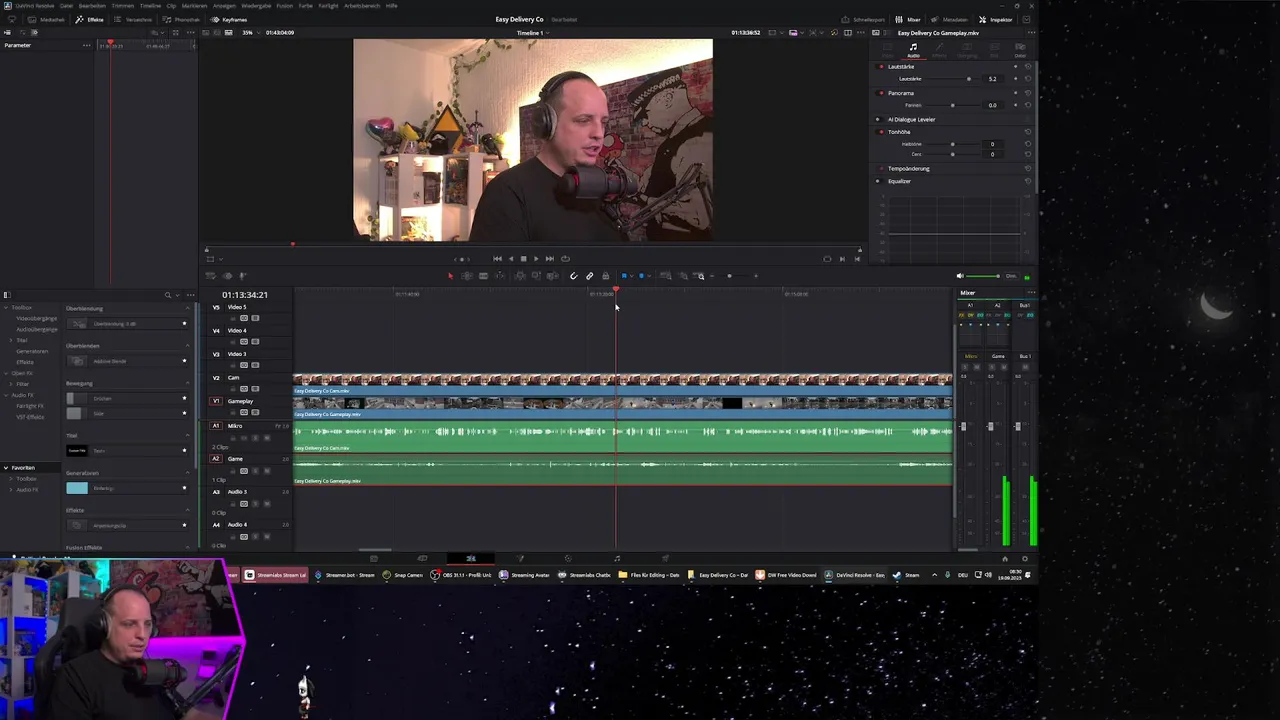
Task: Open the Datei menu
Action: pyautogui.click(x=66, y=5)
